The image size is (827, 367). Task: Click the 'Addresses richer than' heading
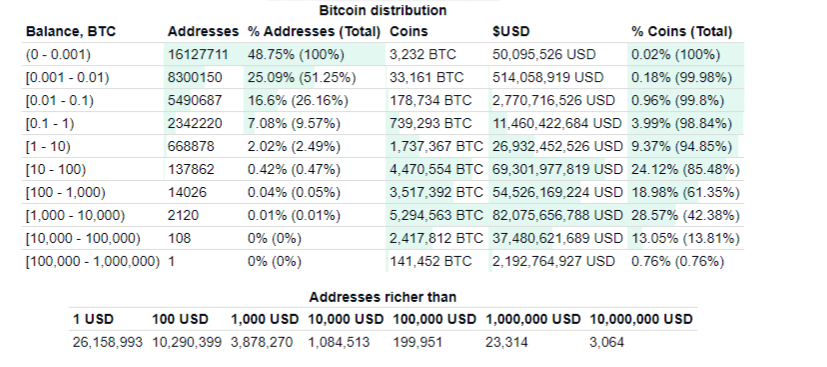click(x=383, y=297)
